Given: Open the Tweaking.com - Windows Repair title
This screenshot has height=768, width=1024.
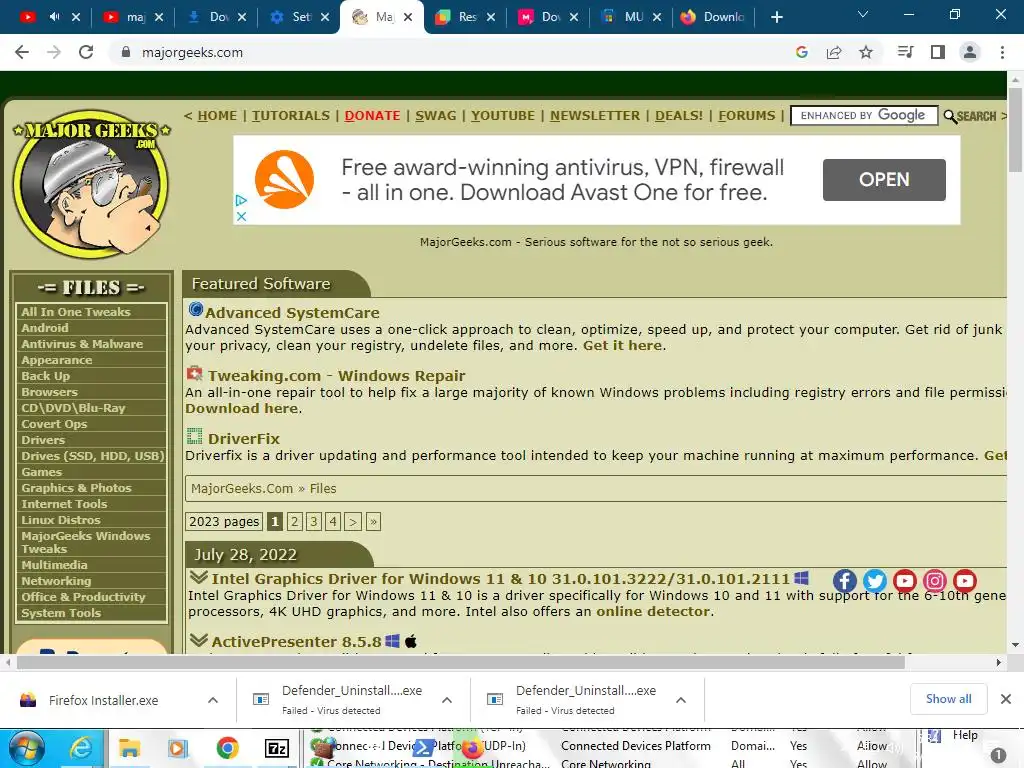Looking at the screenshot, I should [x=336, y=376].
